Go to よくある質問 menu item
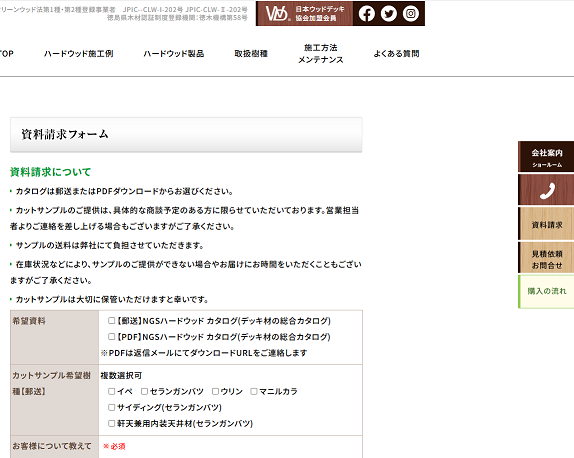The image size is (574, 458). click(x=396, y=54)
